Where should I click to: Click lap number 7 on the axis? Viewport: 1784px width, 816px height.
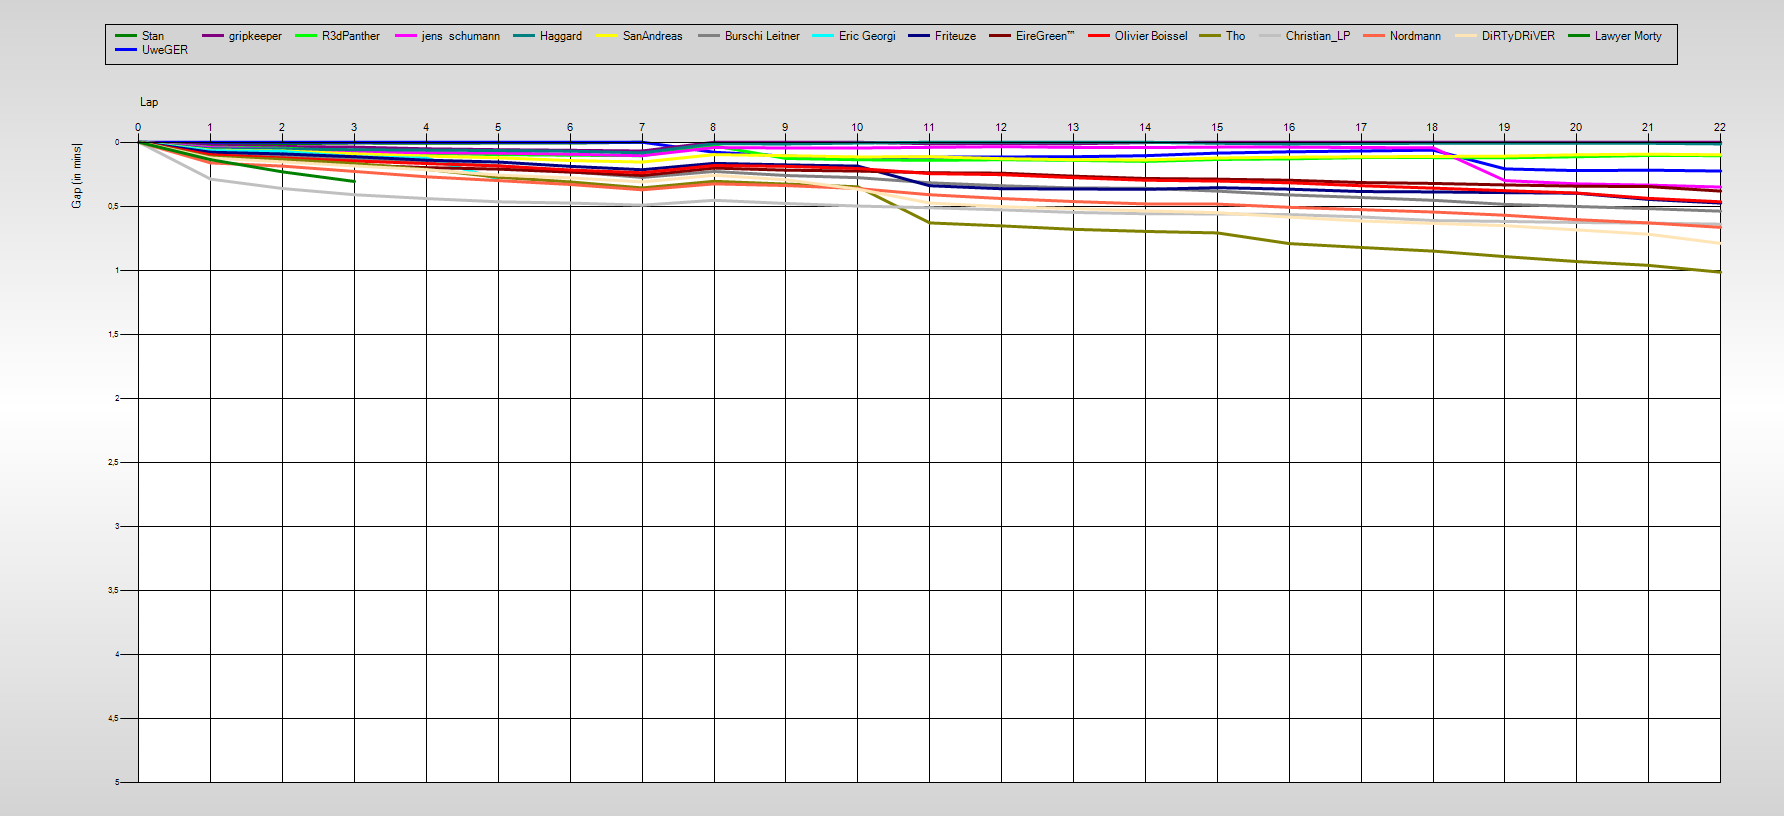(642, 127)
